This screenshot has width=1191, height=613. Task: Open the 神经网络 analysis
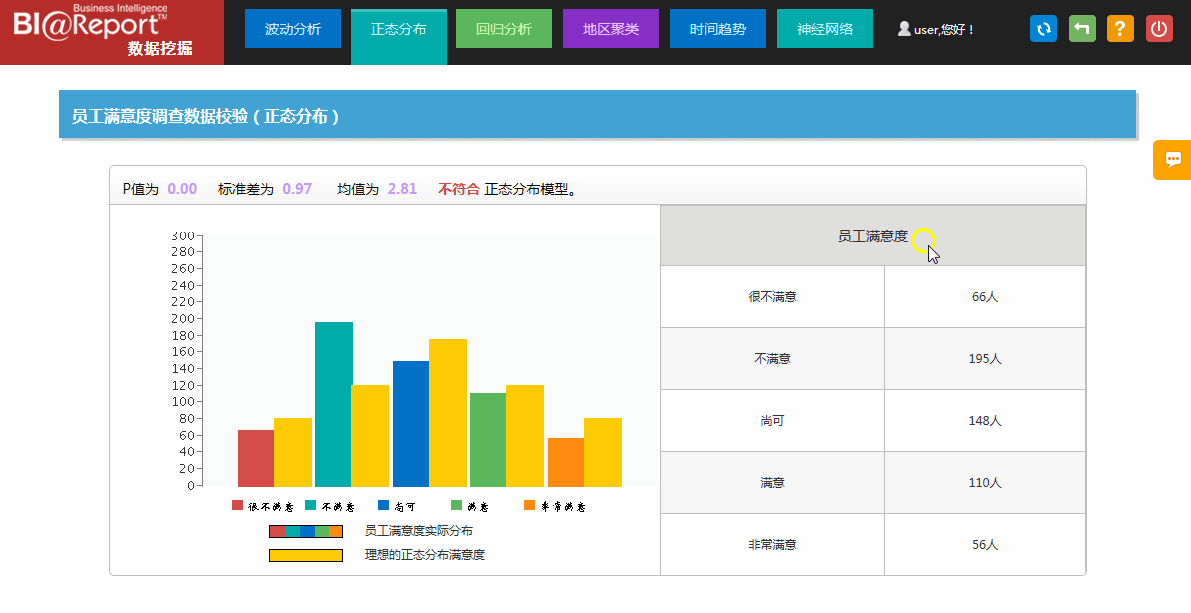824,28
